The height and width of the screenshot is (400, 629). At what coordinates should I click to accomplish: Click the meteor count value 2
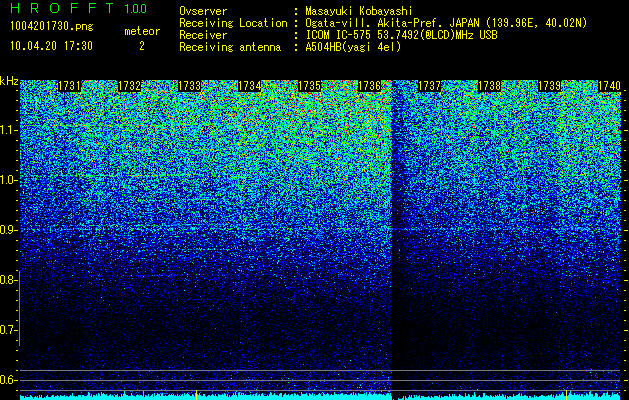click(x=142, y=46)
